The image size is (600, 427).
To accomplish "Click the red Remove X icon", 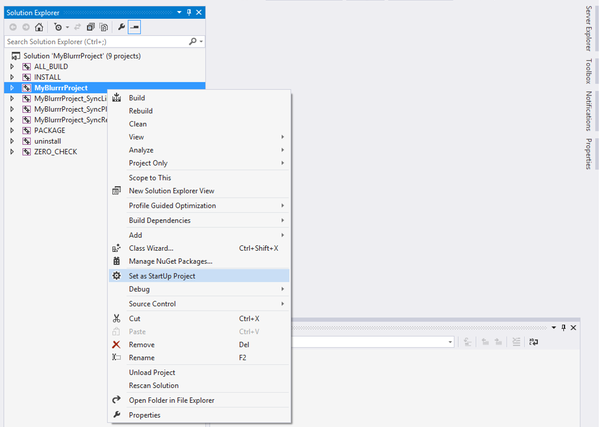I will click(117, 344).
